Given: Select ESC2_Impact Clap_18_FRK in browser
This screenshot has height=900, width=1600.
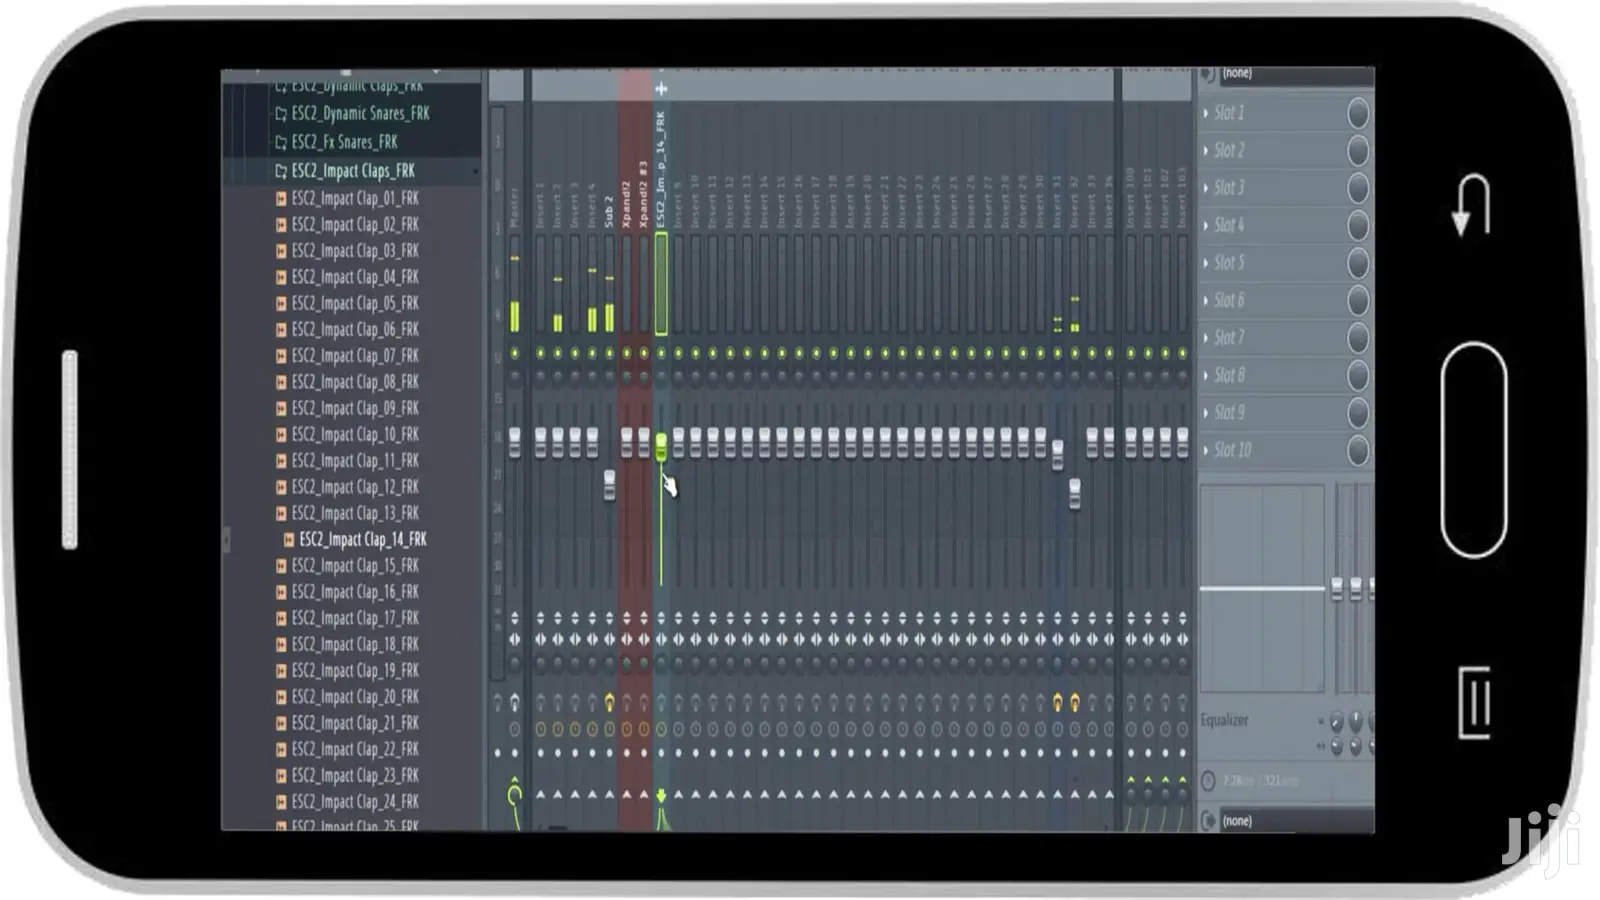Looking at the screenshot, I should point(355,645).
